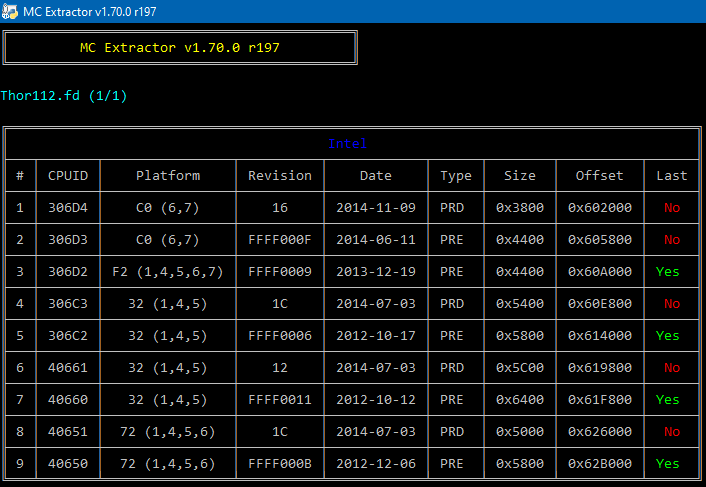Click revision FFFF000F in row 2
The image size is (706, 487).
(280, 239)
